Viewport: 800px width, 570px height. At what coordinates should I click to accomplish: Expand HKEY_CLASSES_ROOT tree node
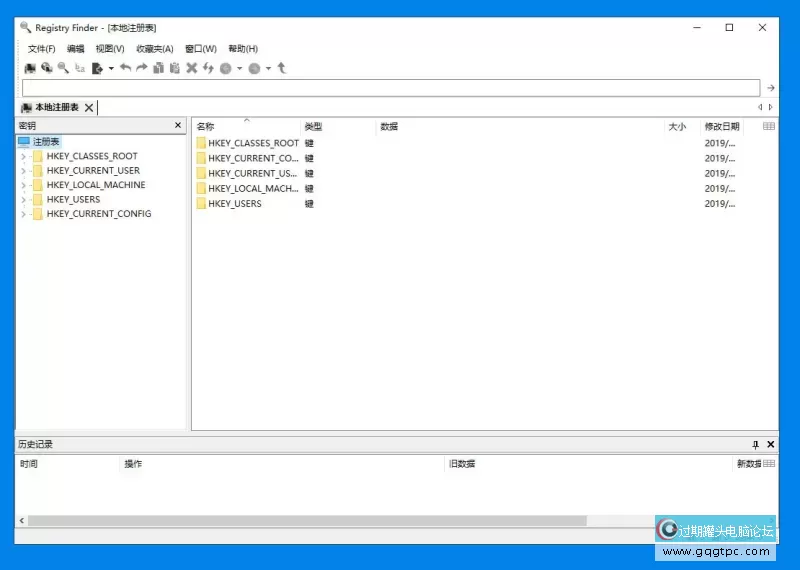[23, 157]
